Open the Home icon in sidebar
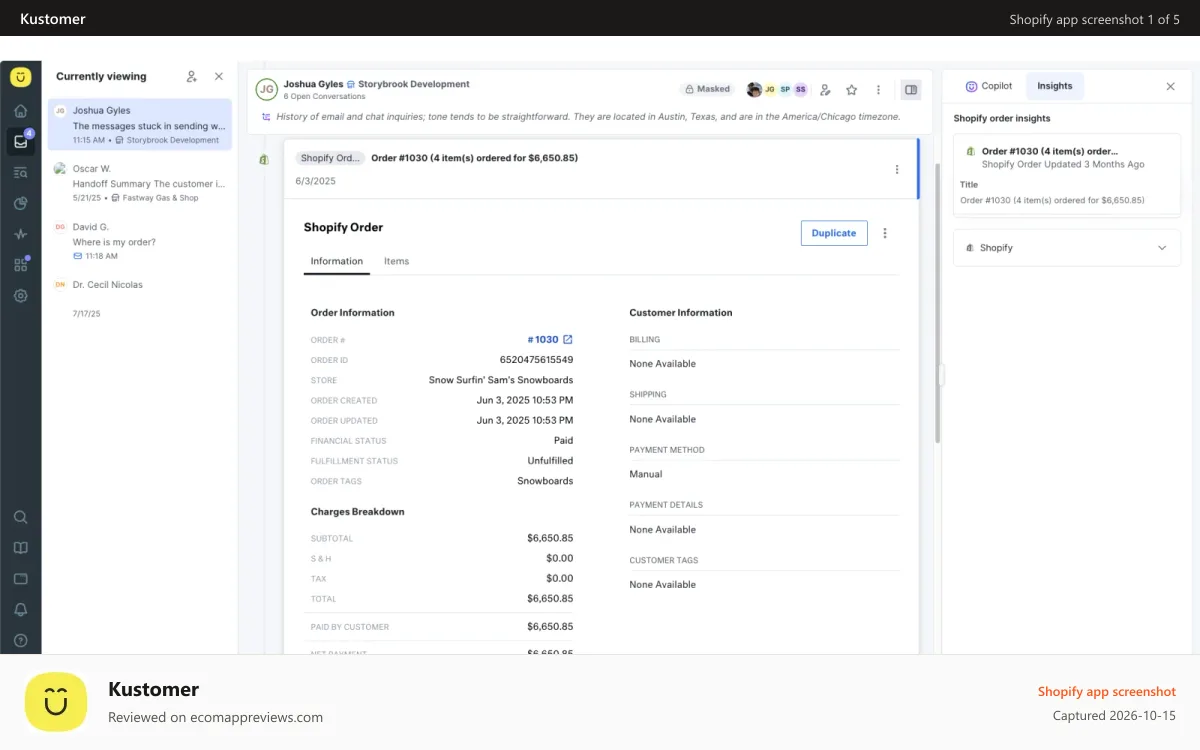The width and height of the screenshot is (1200, 750). pos(20,111)
